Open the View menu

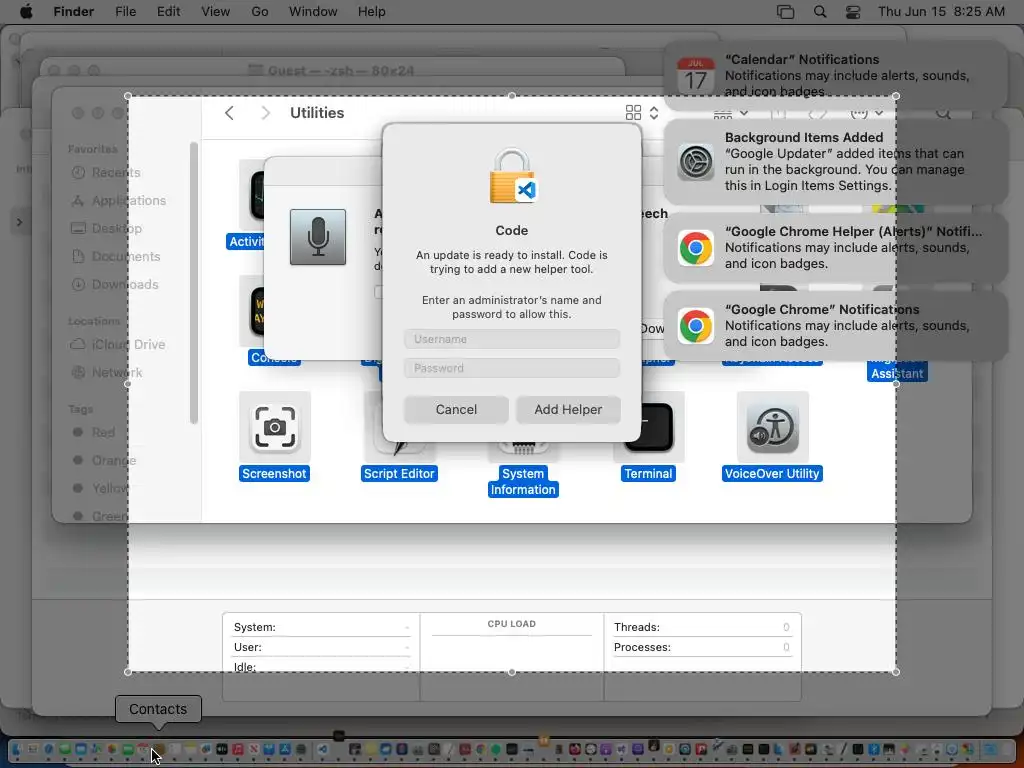click(216, 12)
